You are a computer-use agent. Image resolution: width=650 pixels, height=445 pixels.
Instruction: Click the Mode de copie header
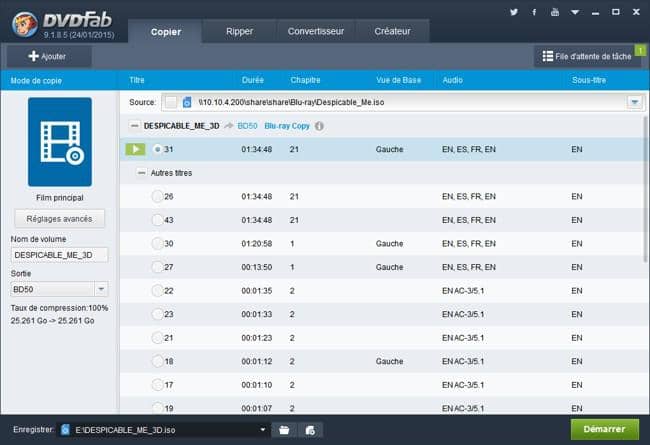point(36,80)
